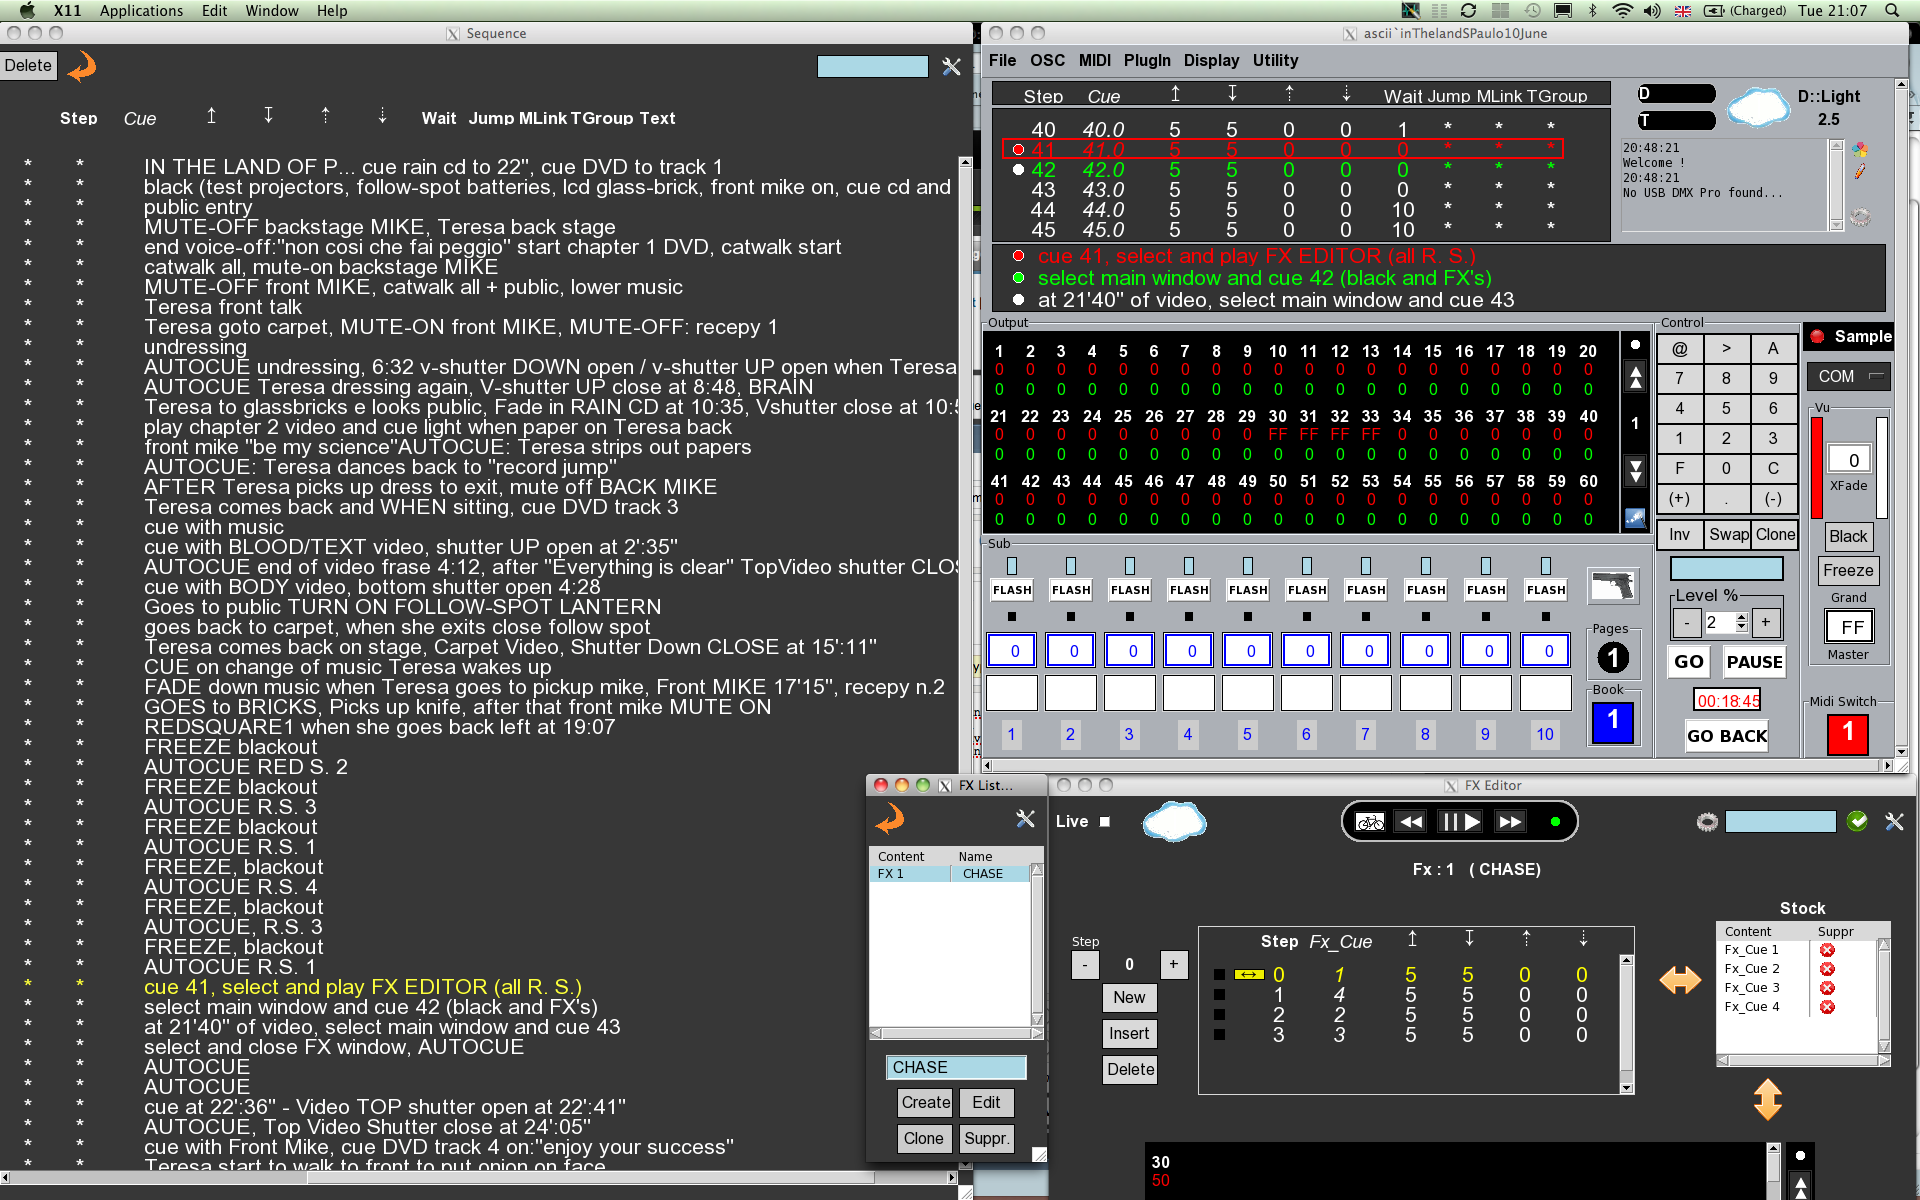
Task: Click the green checkmark icon in FX Editor
Action: click(1857, 821)
